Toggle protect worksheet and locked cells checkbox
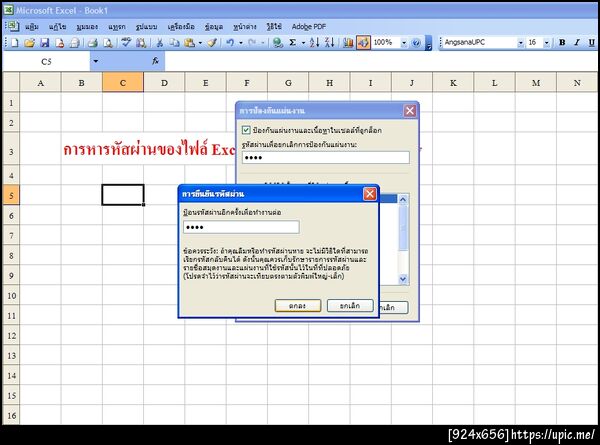Image resolution: width=600 pixels, height=445 pixels. pyautogui.click(x=246, y=130)
